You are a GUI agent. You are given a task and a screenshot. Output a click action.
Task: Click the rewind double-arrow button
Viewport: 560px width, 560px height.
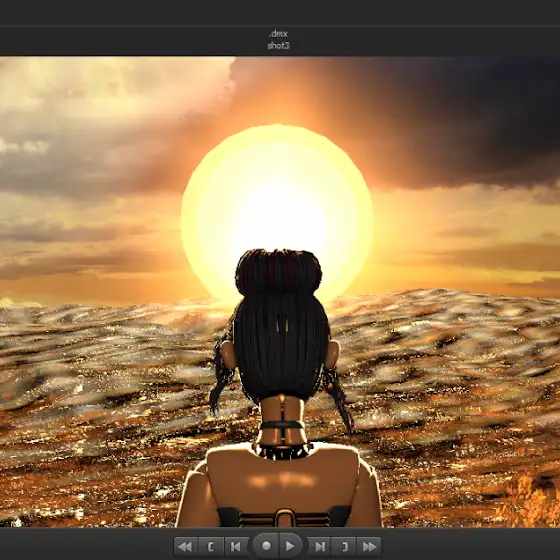tap(185, 546)
